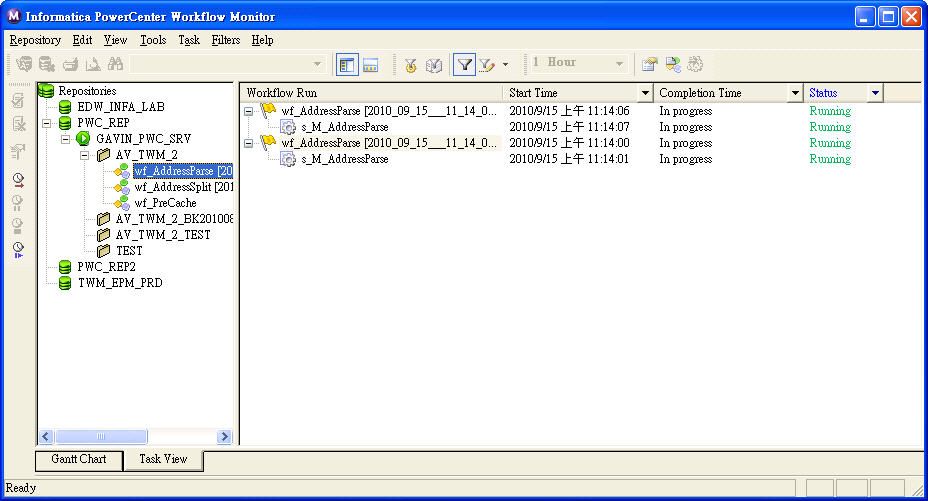Image resolution: width=928 pixels, height=501 pixels.
Task: Open the Task menu
Action: 189,40
